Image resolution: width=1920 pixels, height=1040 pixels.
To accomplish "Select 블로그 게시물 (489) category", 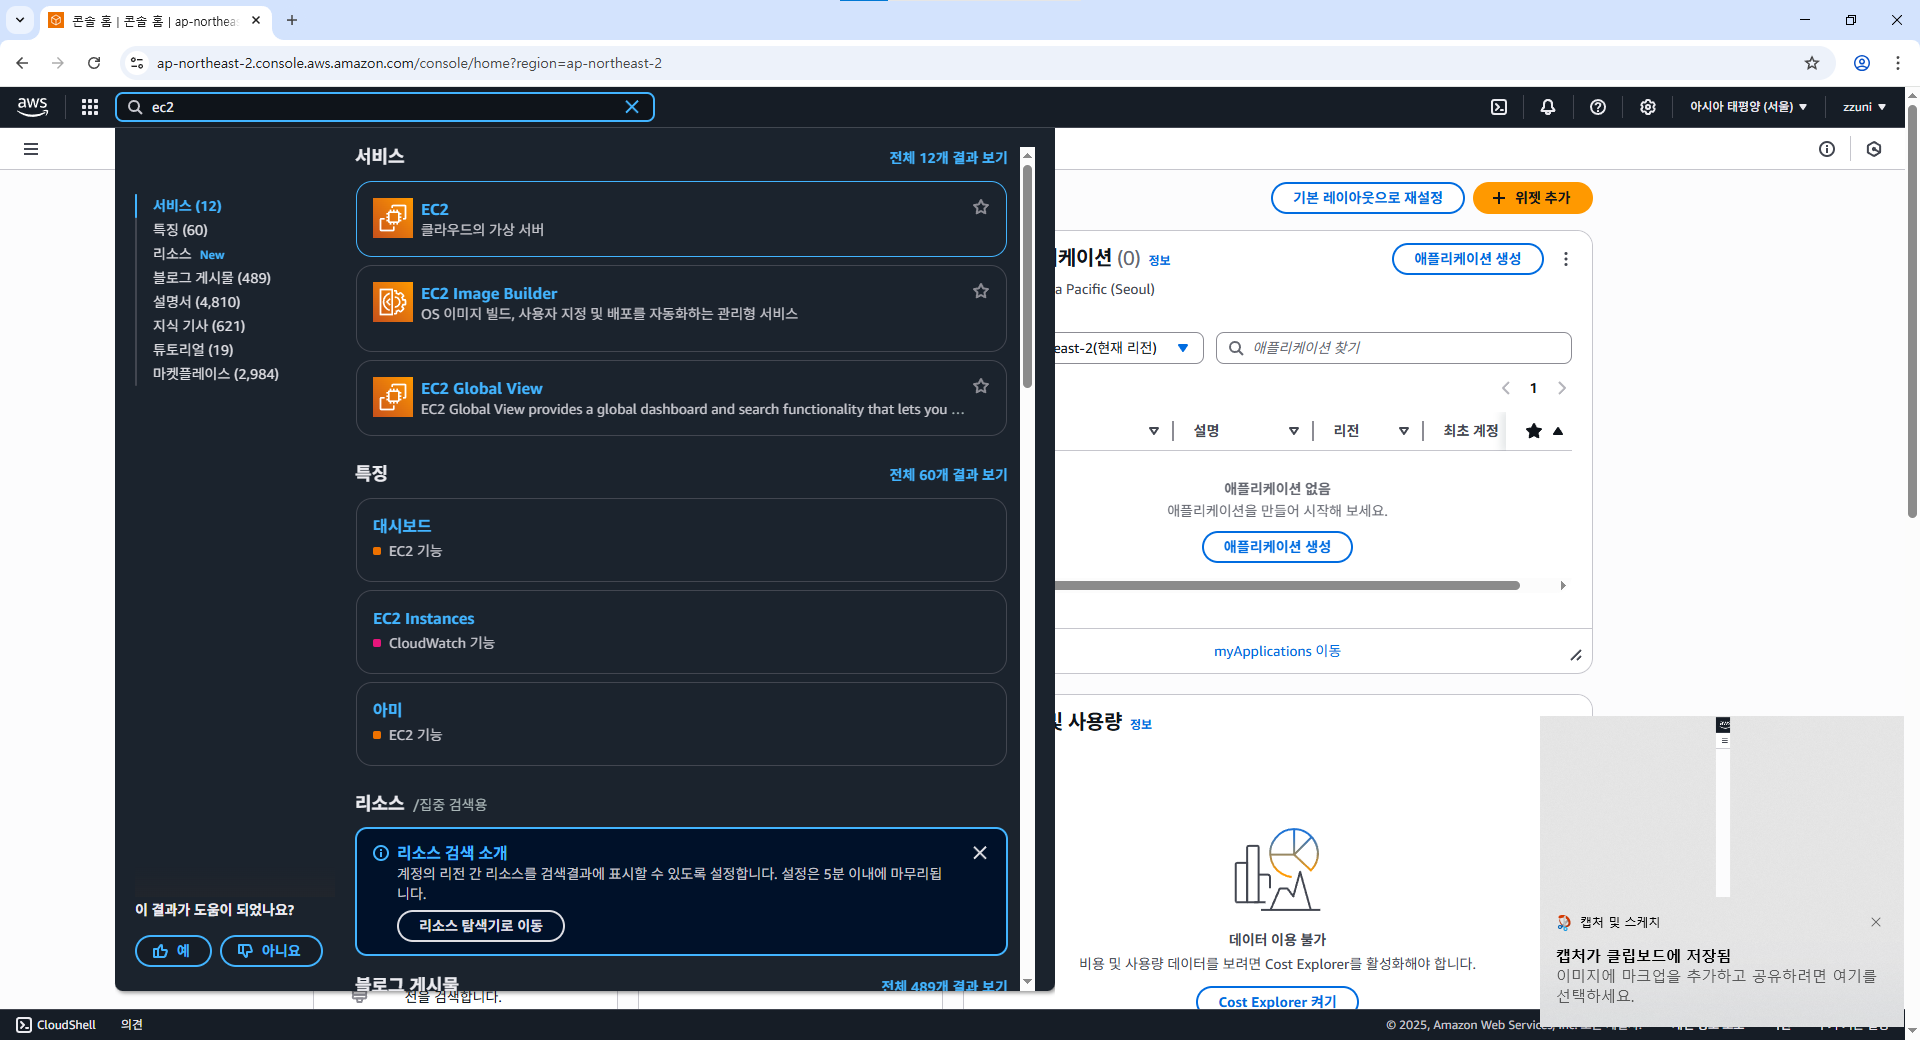I will click(x=212, y=278).
